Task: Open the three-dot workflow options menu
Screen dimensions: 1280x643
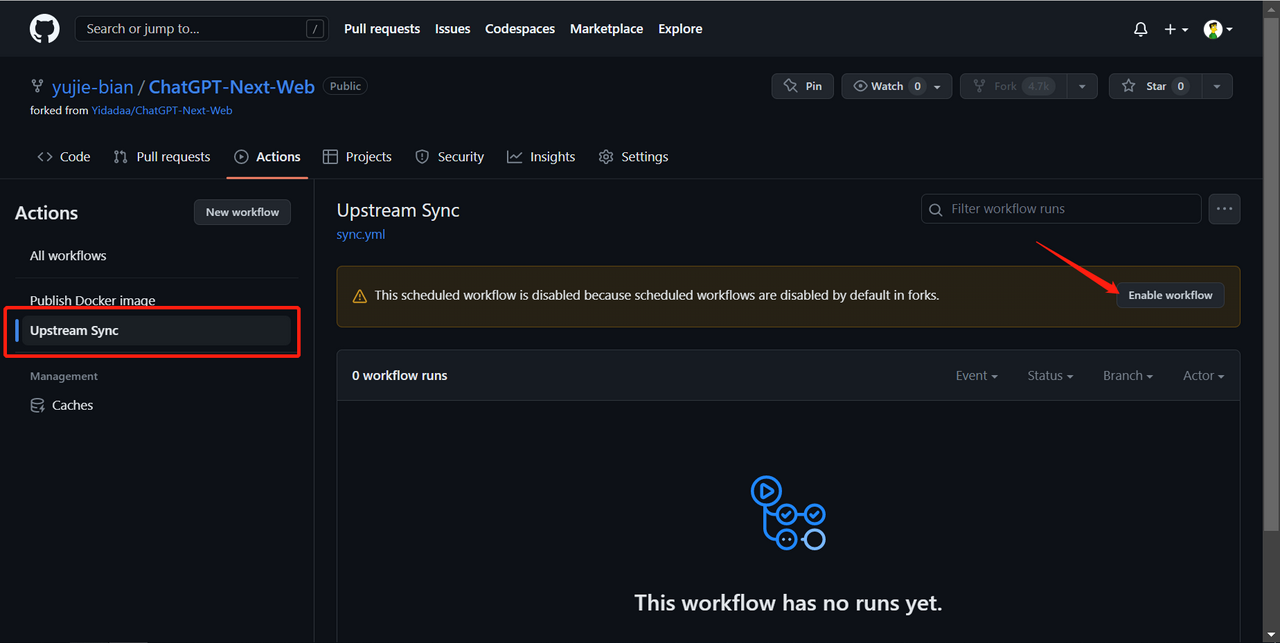Action: [1224, 209]
